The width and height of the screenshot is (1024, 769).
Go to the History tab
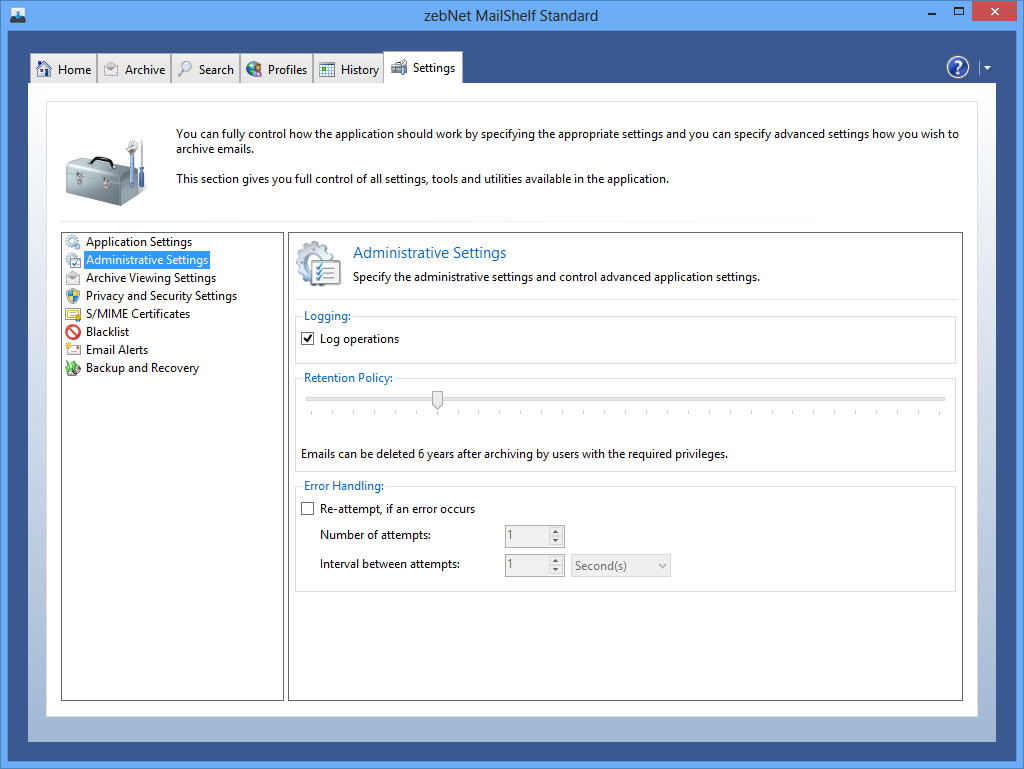tap(349, 69)
